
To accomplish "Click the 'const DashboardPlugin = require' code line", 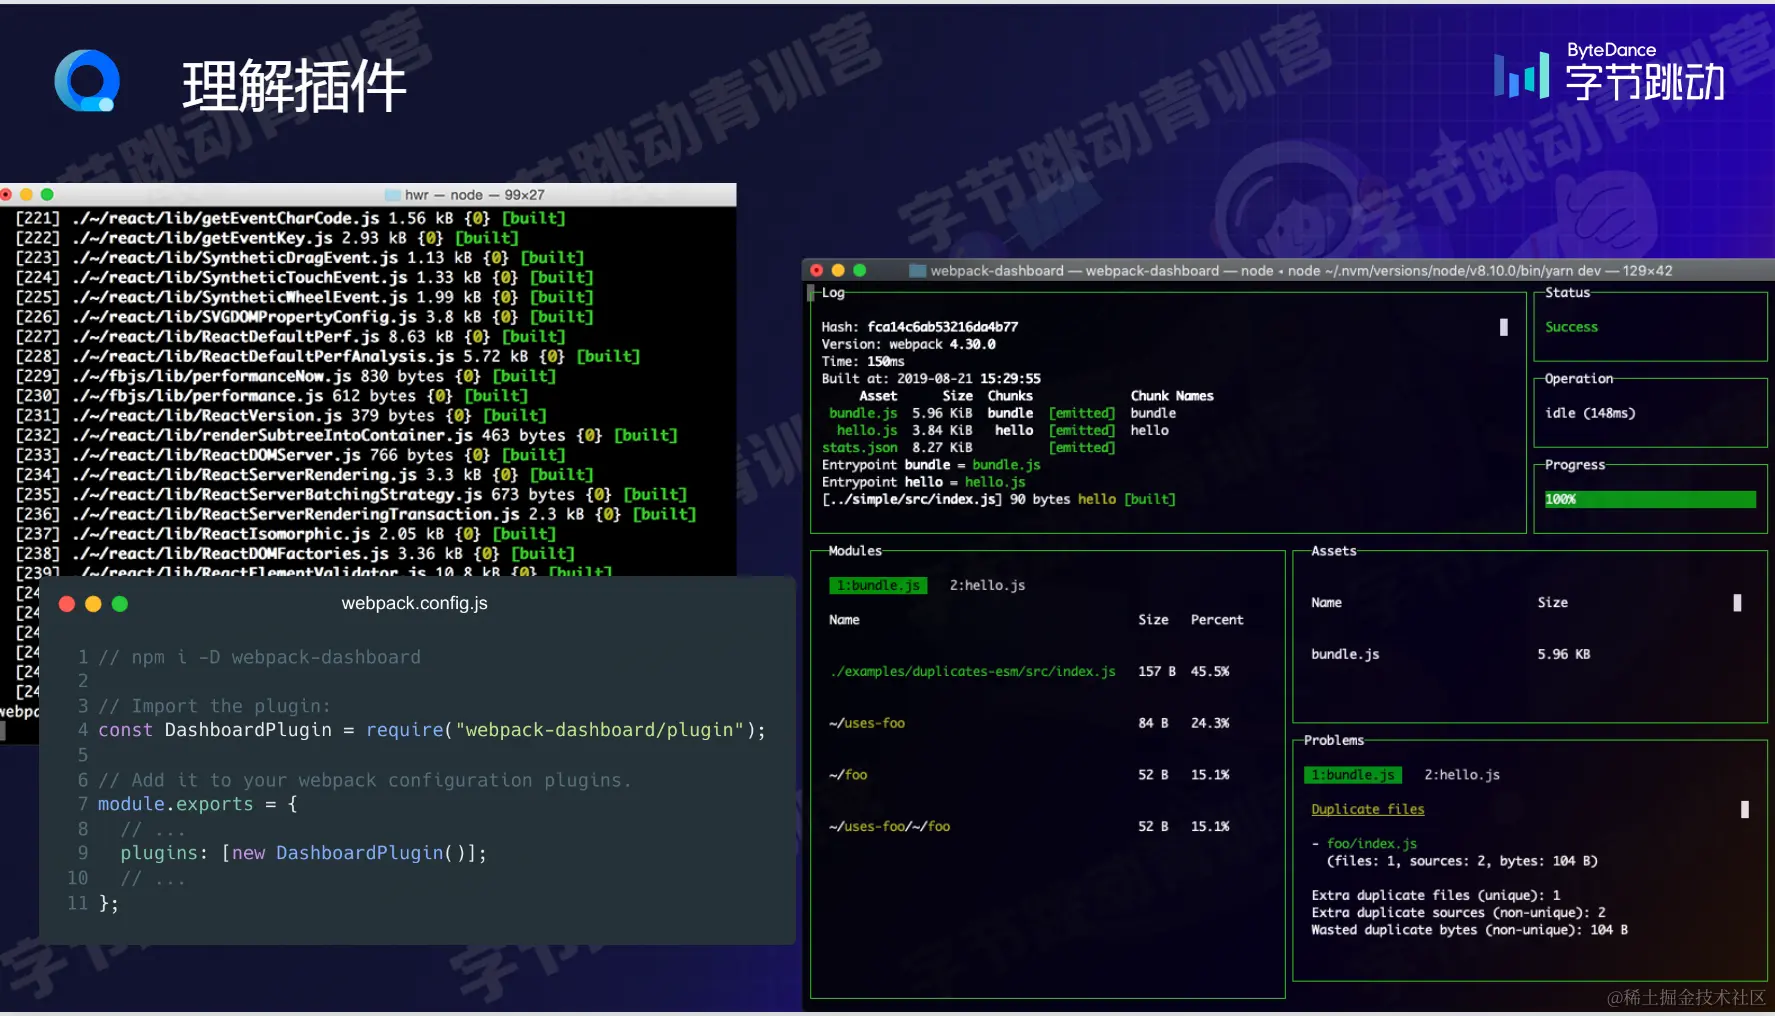I will point(431,730).
